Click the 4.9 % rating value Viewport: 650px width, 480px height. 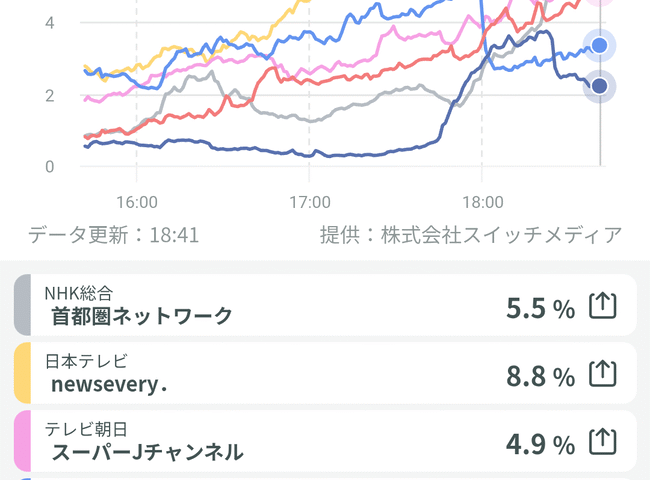(x=540, y=443)
